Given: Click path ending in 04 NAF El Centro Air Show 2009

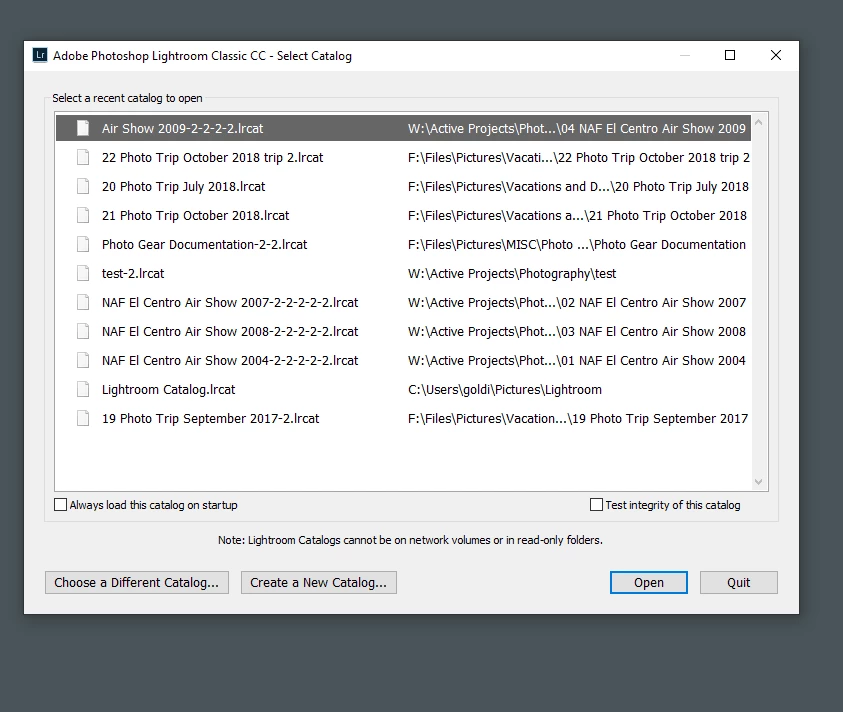Looking at the screenshot, I should click(576, 129).
